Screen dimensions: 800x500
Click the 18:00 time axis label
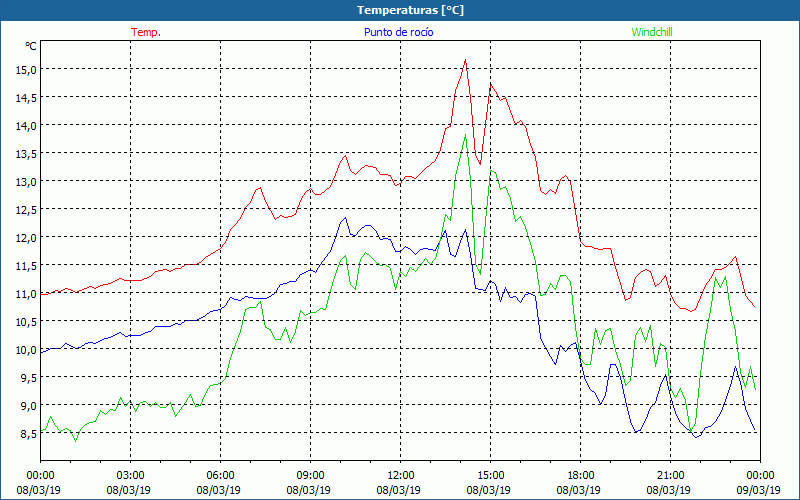tap(580, 476)
